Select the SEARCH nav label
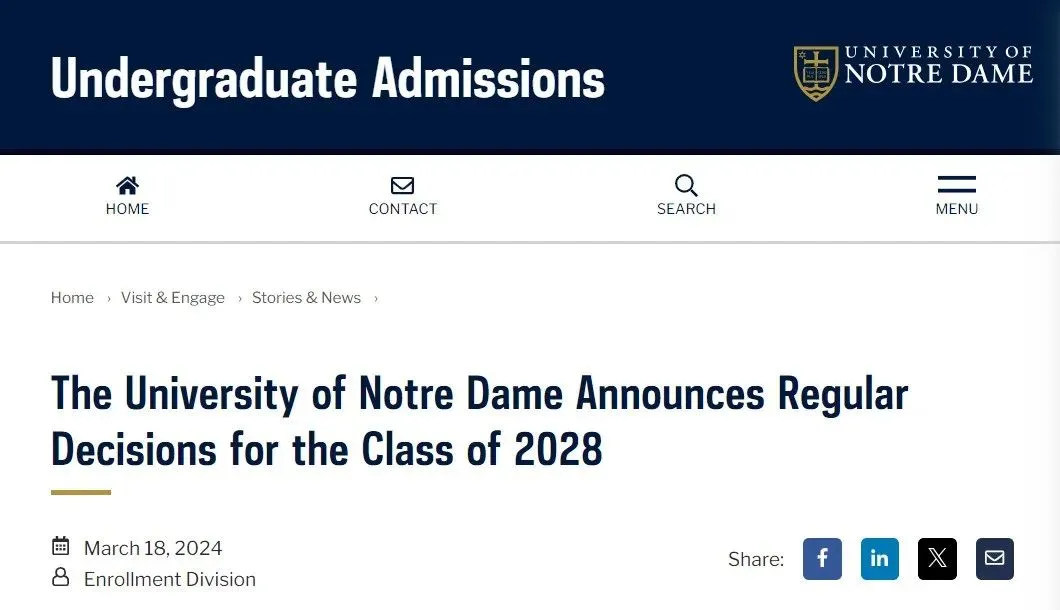The image size is (1060, 610). coord(686,209)
